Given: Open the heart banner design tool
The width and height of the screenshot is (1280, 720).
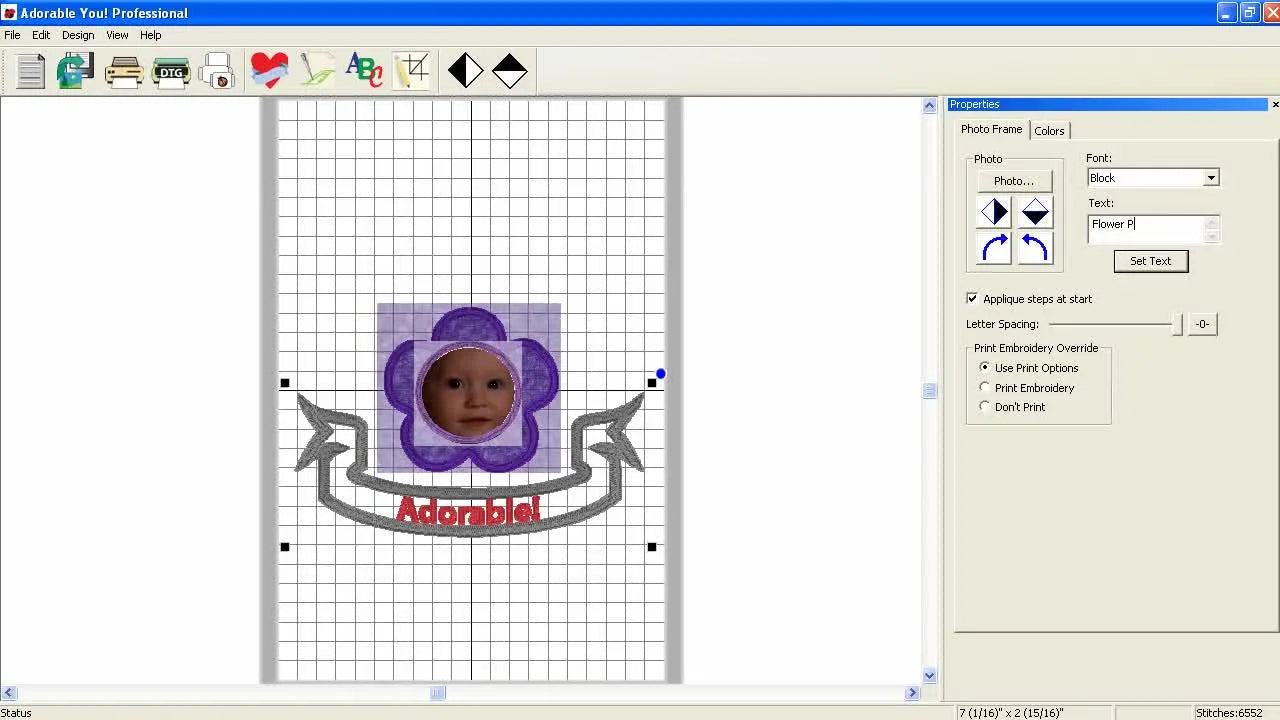Looking at the screenshot, I should [269, 69].
